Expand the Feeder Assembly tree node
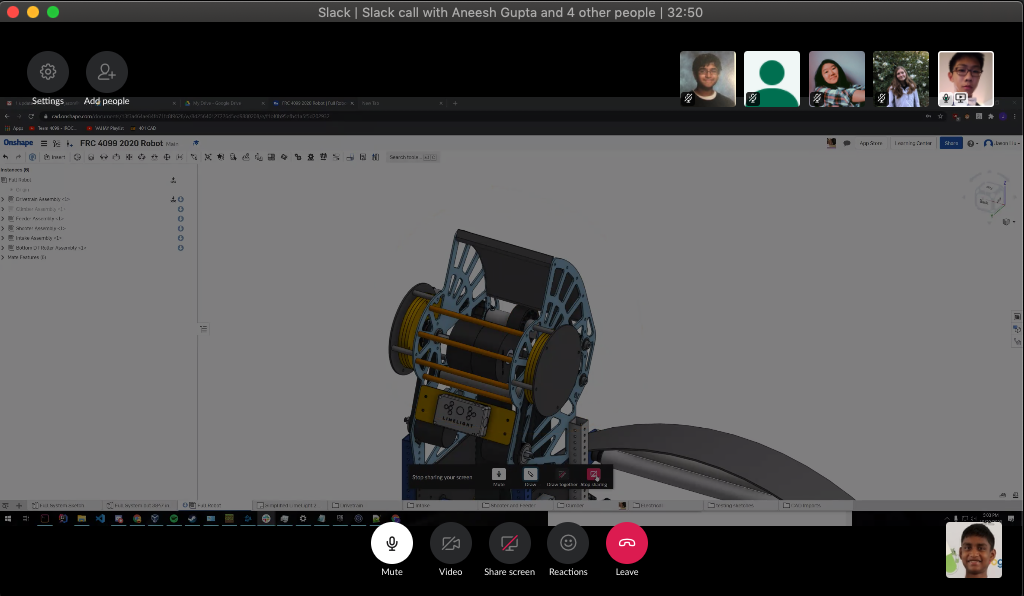The height and width of the screenshot is (596, 1024). pos(3,219)
